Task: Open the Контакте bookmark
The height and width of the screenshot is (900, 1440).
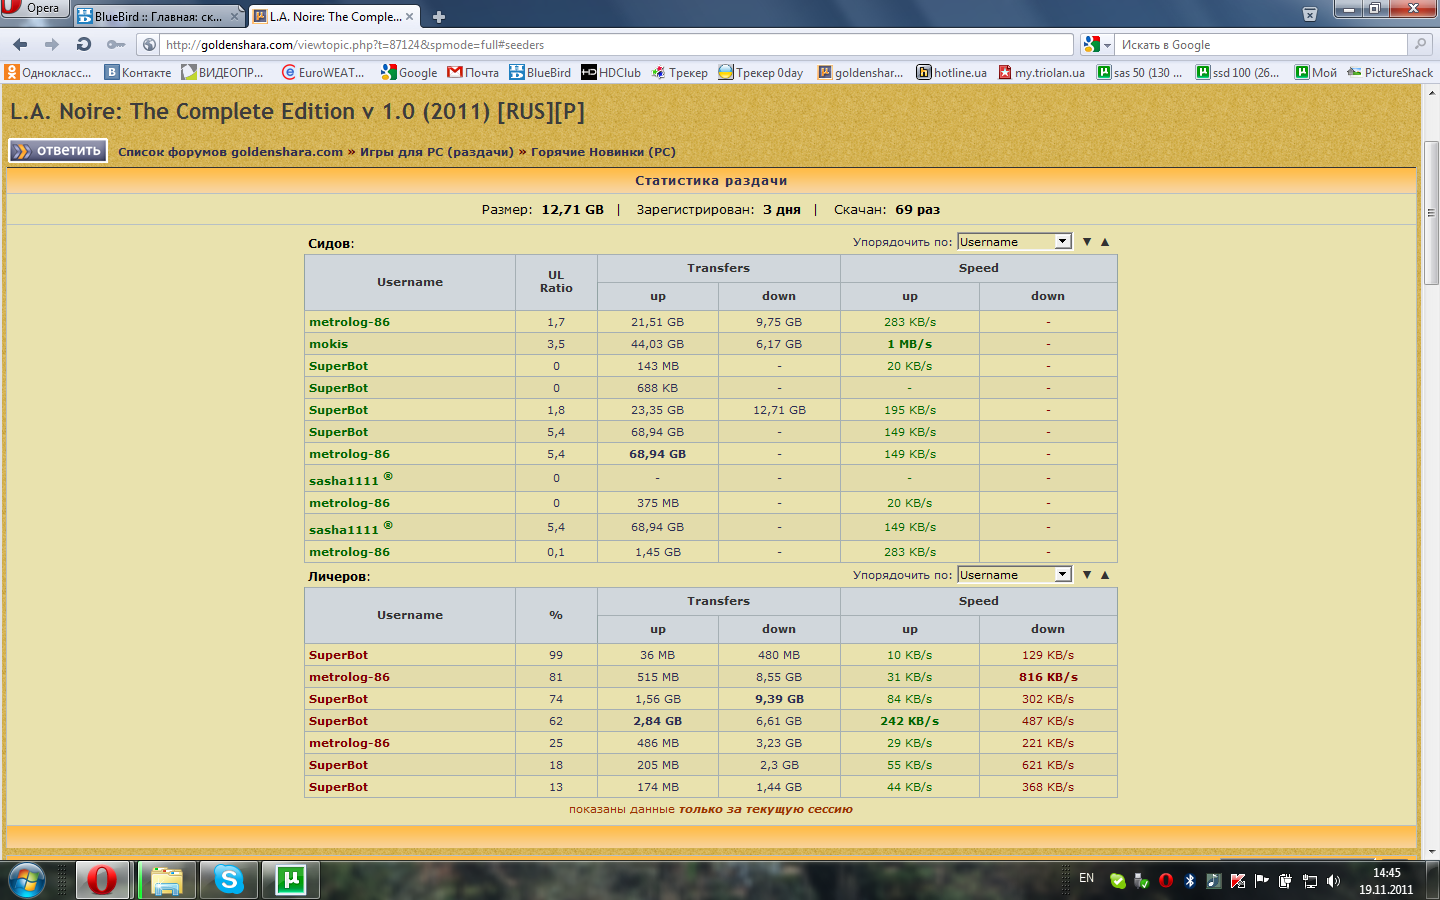Action: point(139,72)
